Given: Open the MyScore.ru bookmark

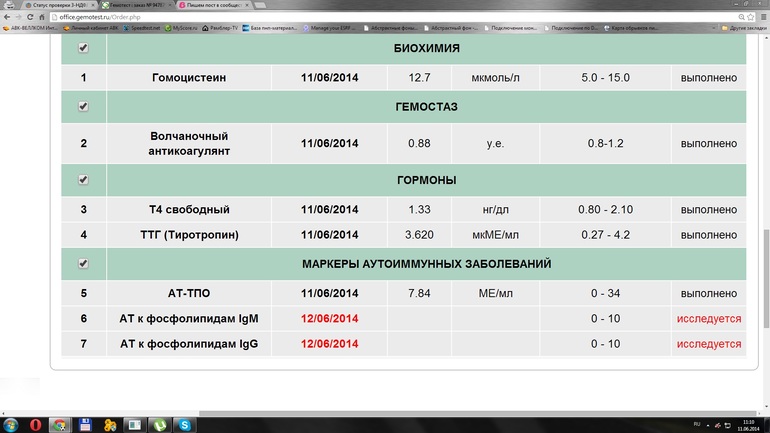Looking at the screenshot, I should (x=181, y=28).
